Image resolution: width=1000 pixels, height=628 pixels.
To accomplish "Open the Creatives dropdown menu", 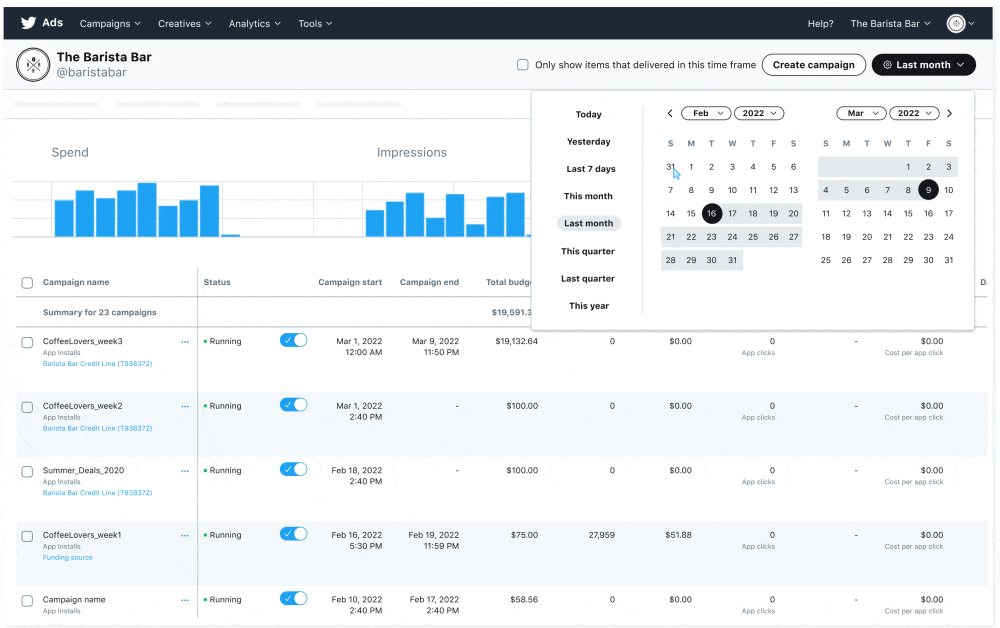I will click(184, 24).
